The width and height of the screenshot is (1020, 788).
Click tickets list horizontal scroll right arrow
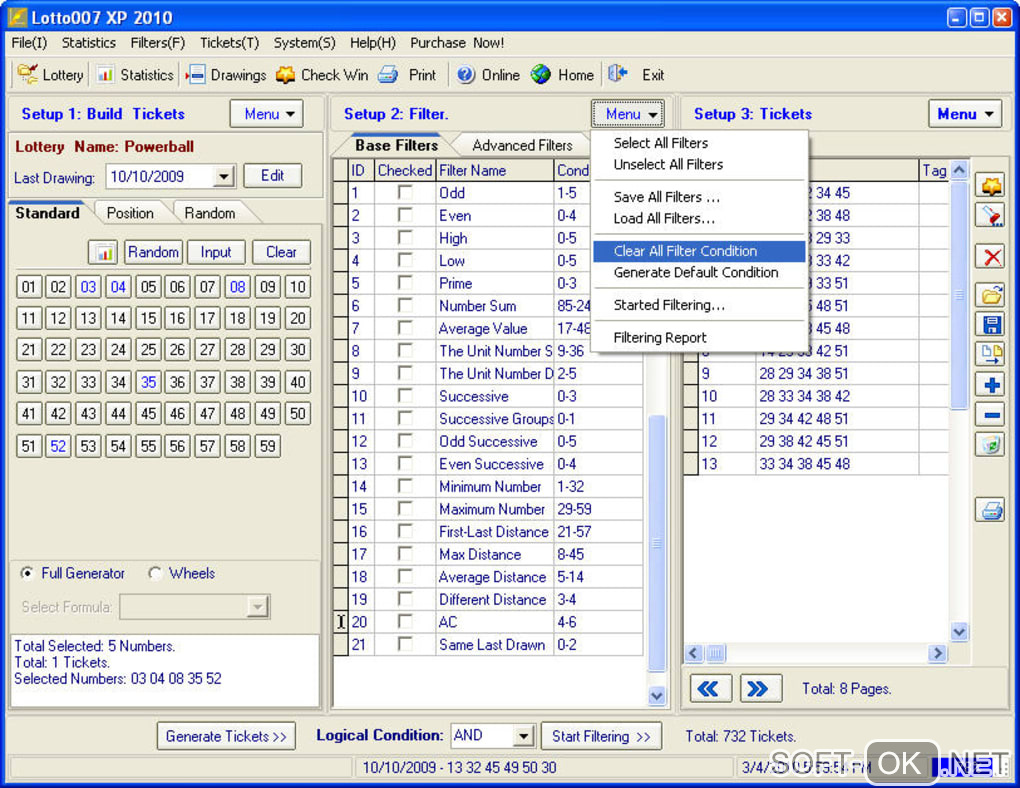click(x=937, y=653)
